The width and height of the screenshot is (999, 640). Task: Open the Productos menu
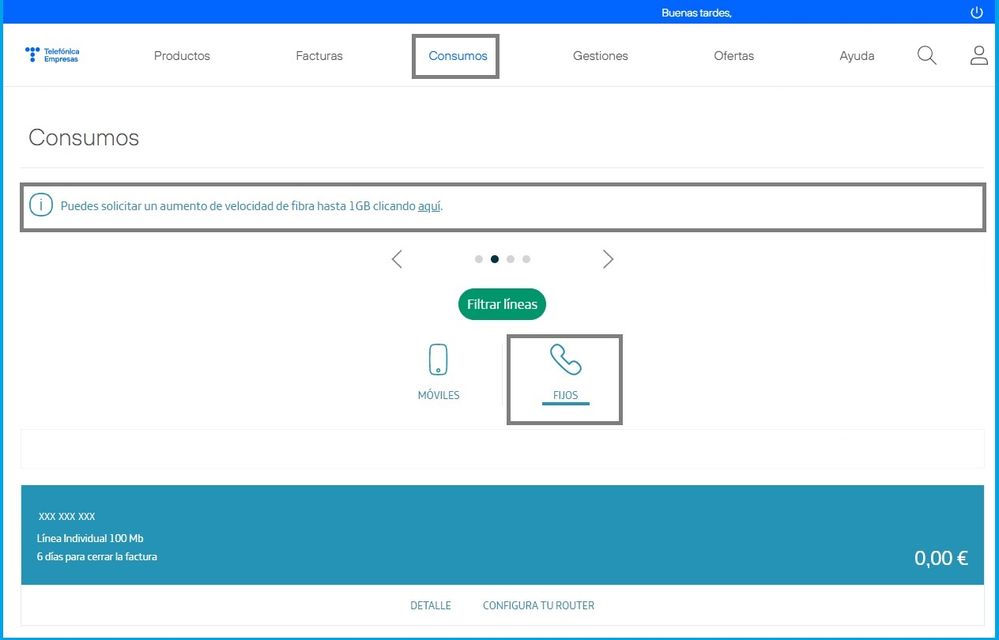pyautogui.click(x=182, y=56)
